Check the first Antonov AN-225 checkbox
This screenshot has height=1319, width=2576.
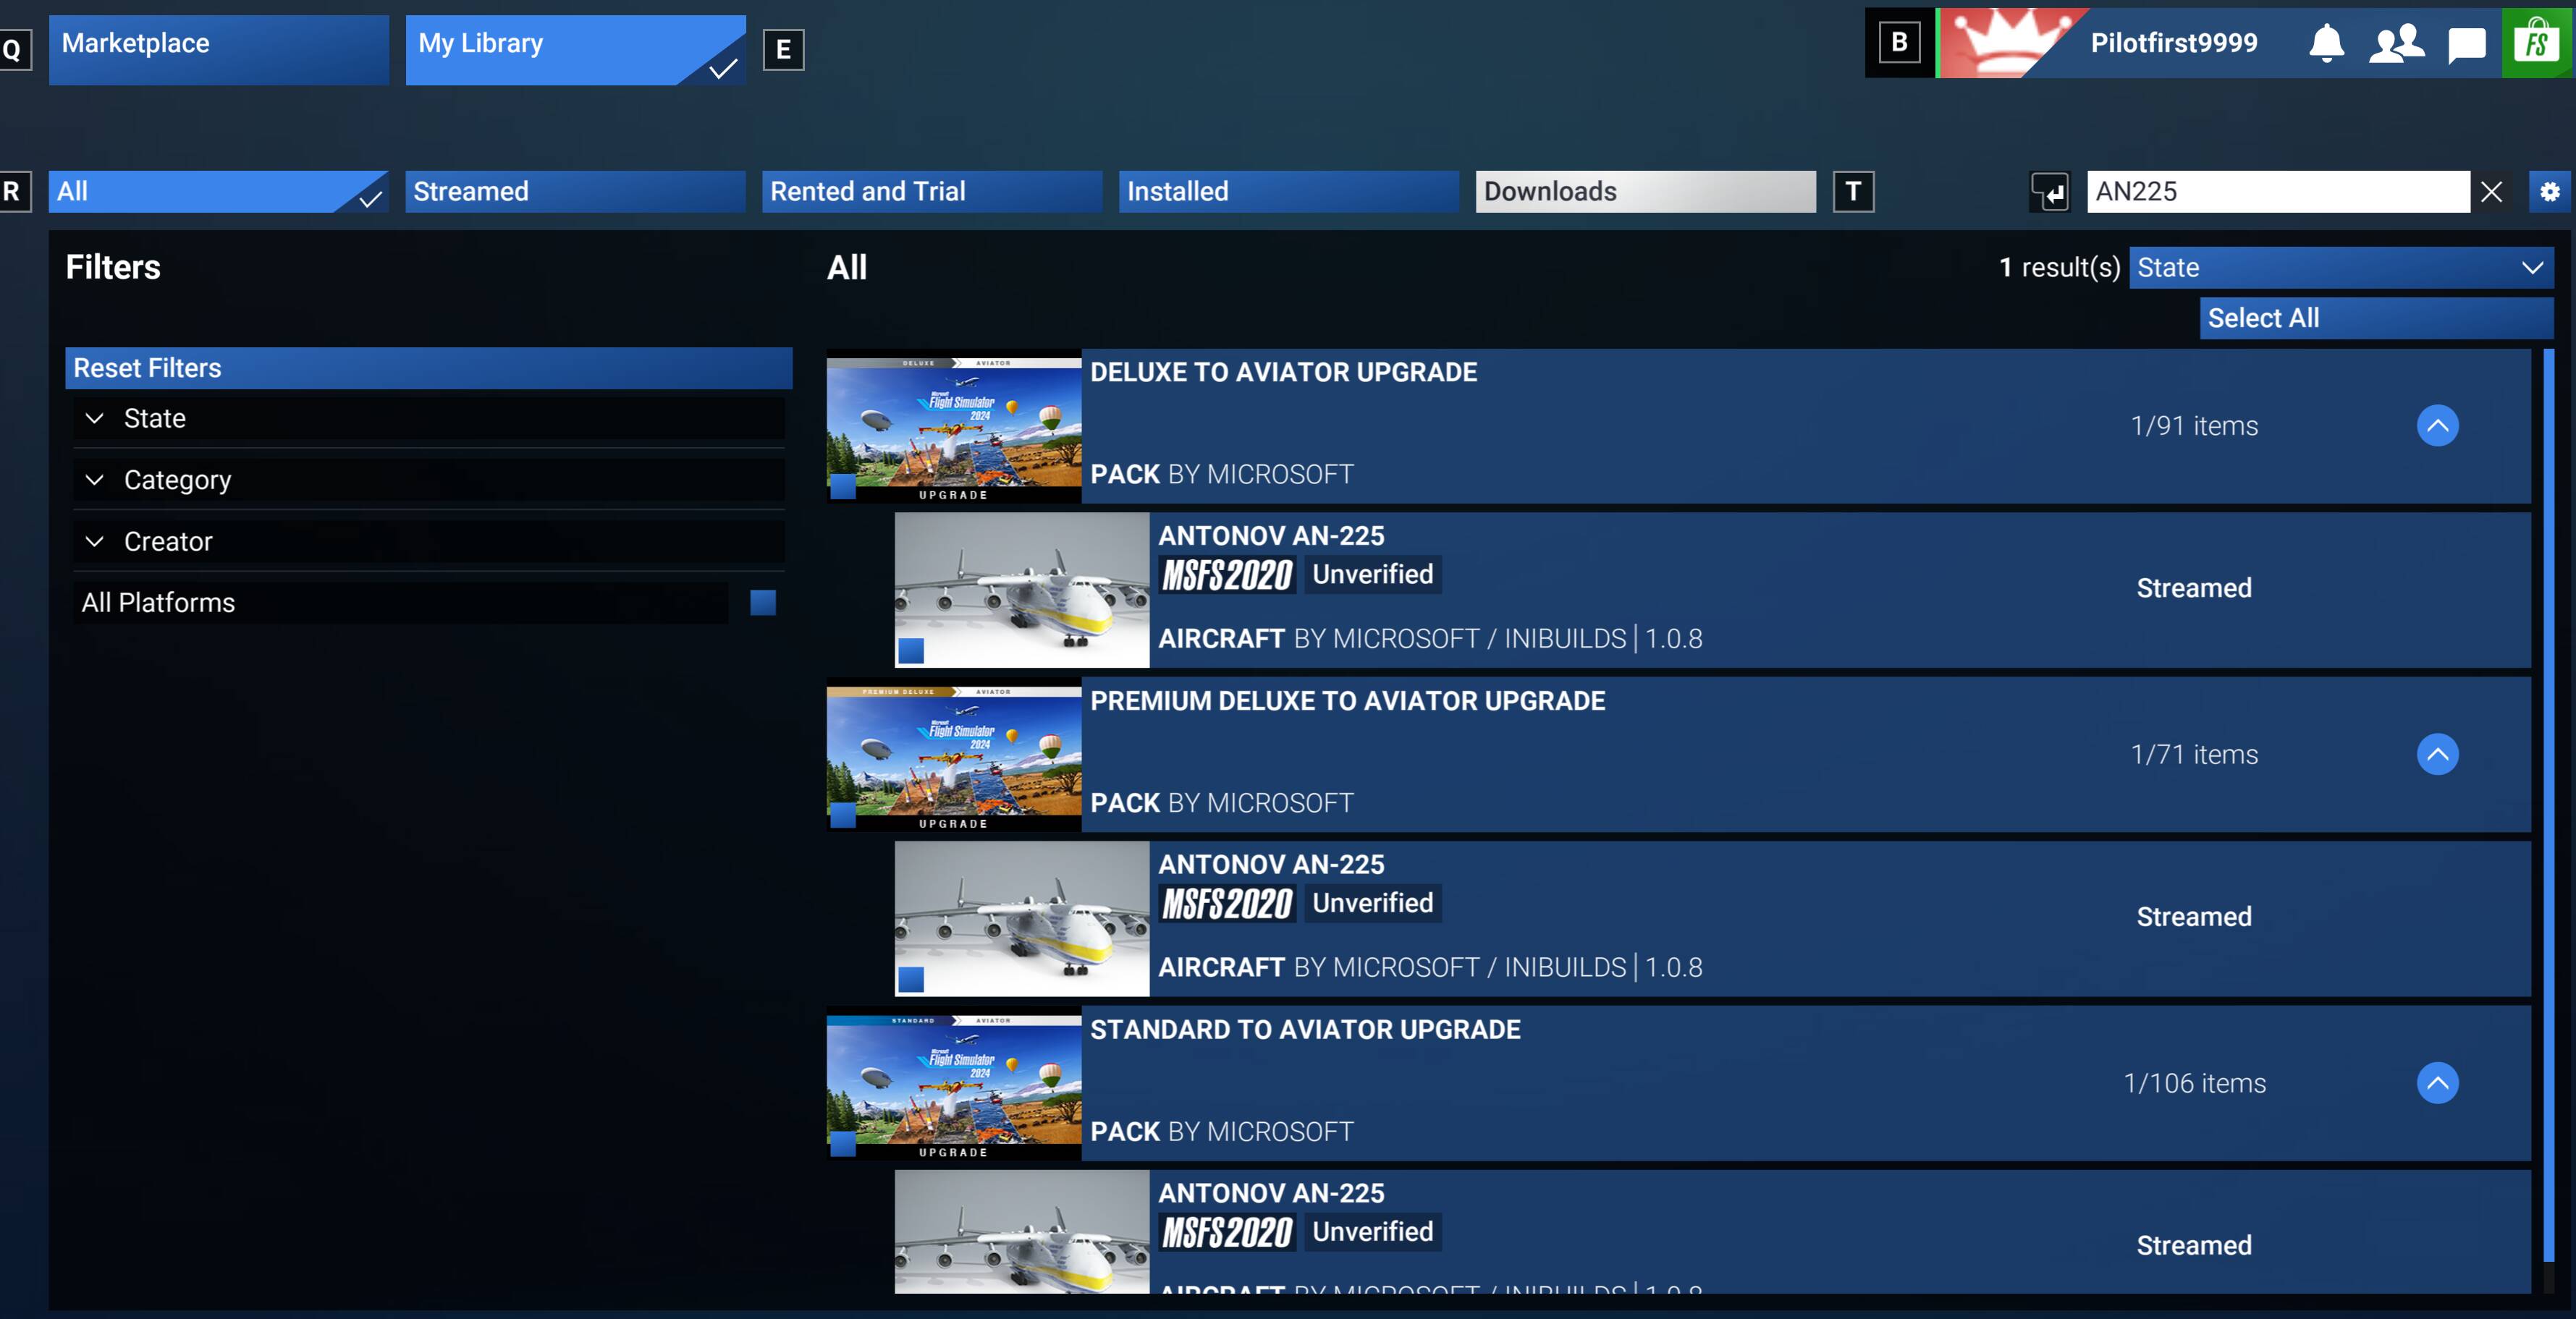pos(911,651)
